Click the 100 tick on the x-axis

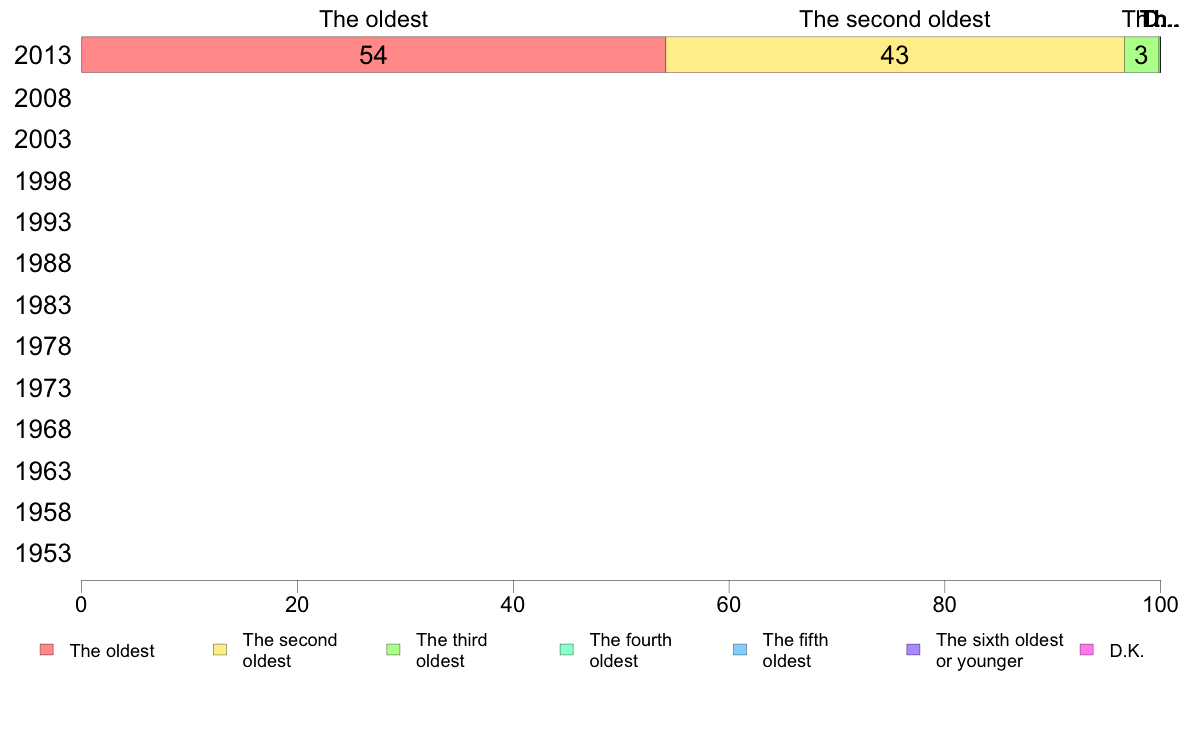1160,604
